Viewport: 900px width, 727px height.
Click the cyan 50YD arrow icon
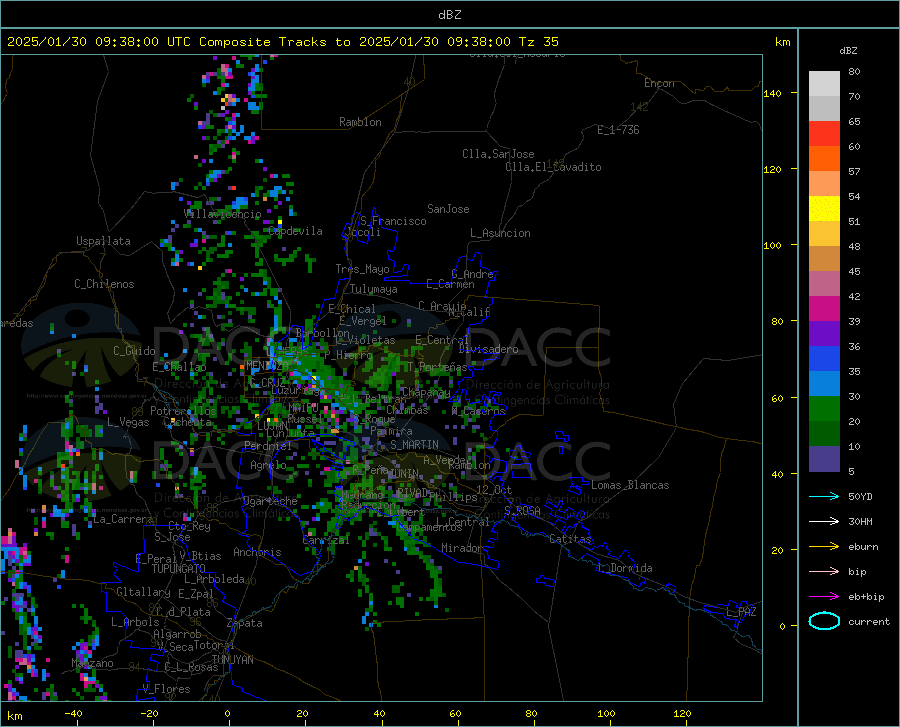824,496
